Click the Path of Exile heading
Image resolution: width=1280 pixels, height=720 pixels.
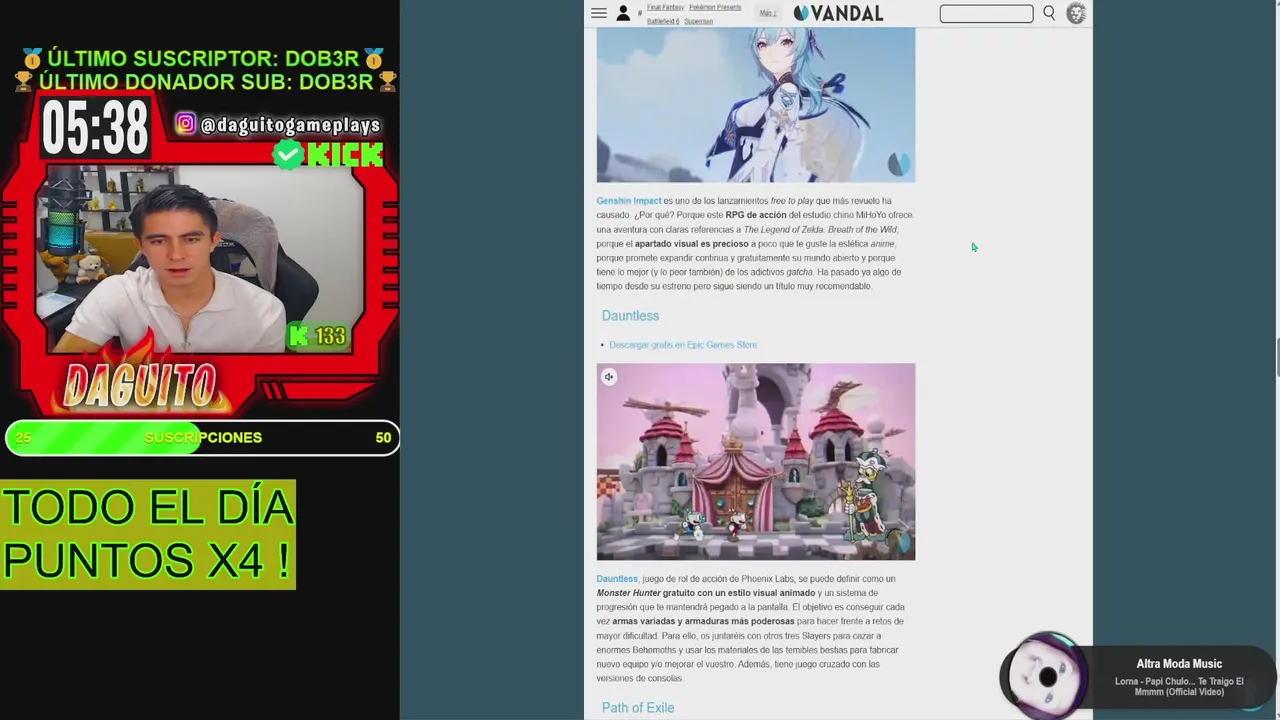pyautogui.click(x=638, y=708)
